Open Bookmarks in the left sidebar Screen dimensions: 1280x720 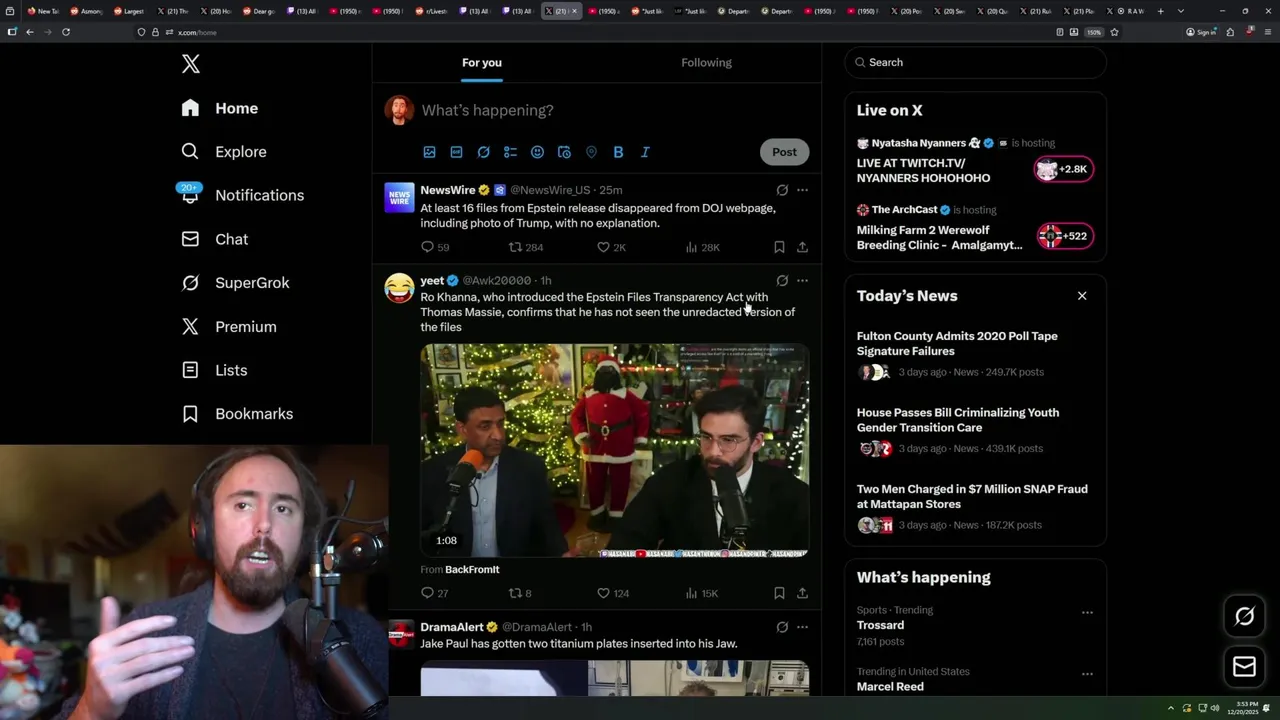(x=238, y=414)
